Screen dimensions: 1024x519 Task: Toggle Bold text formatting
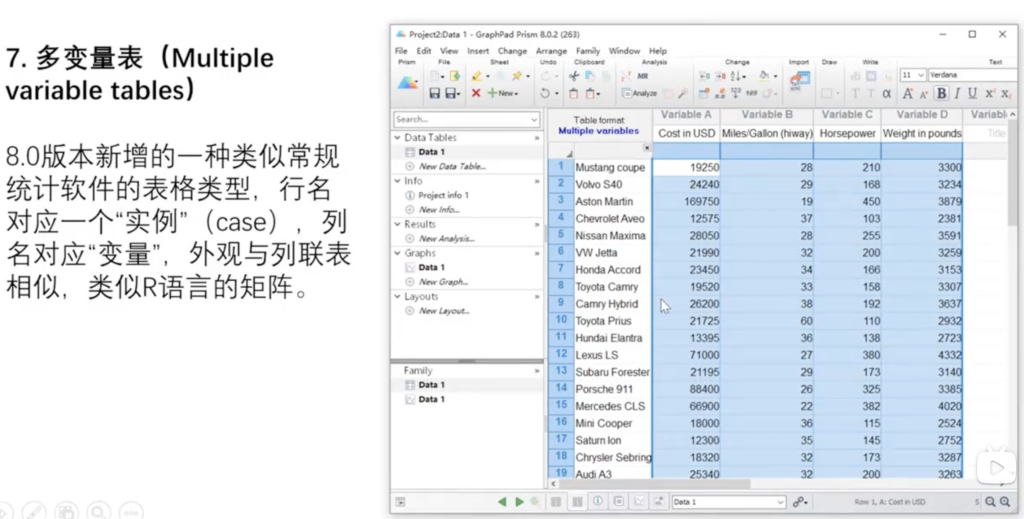point(940,93)
